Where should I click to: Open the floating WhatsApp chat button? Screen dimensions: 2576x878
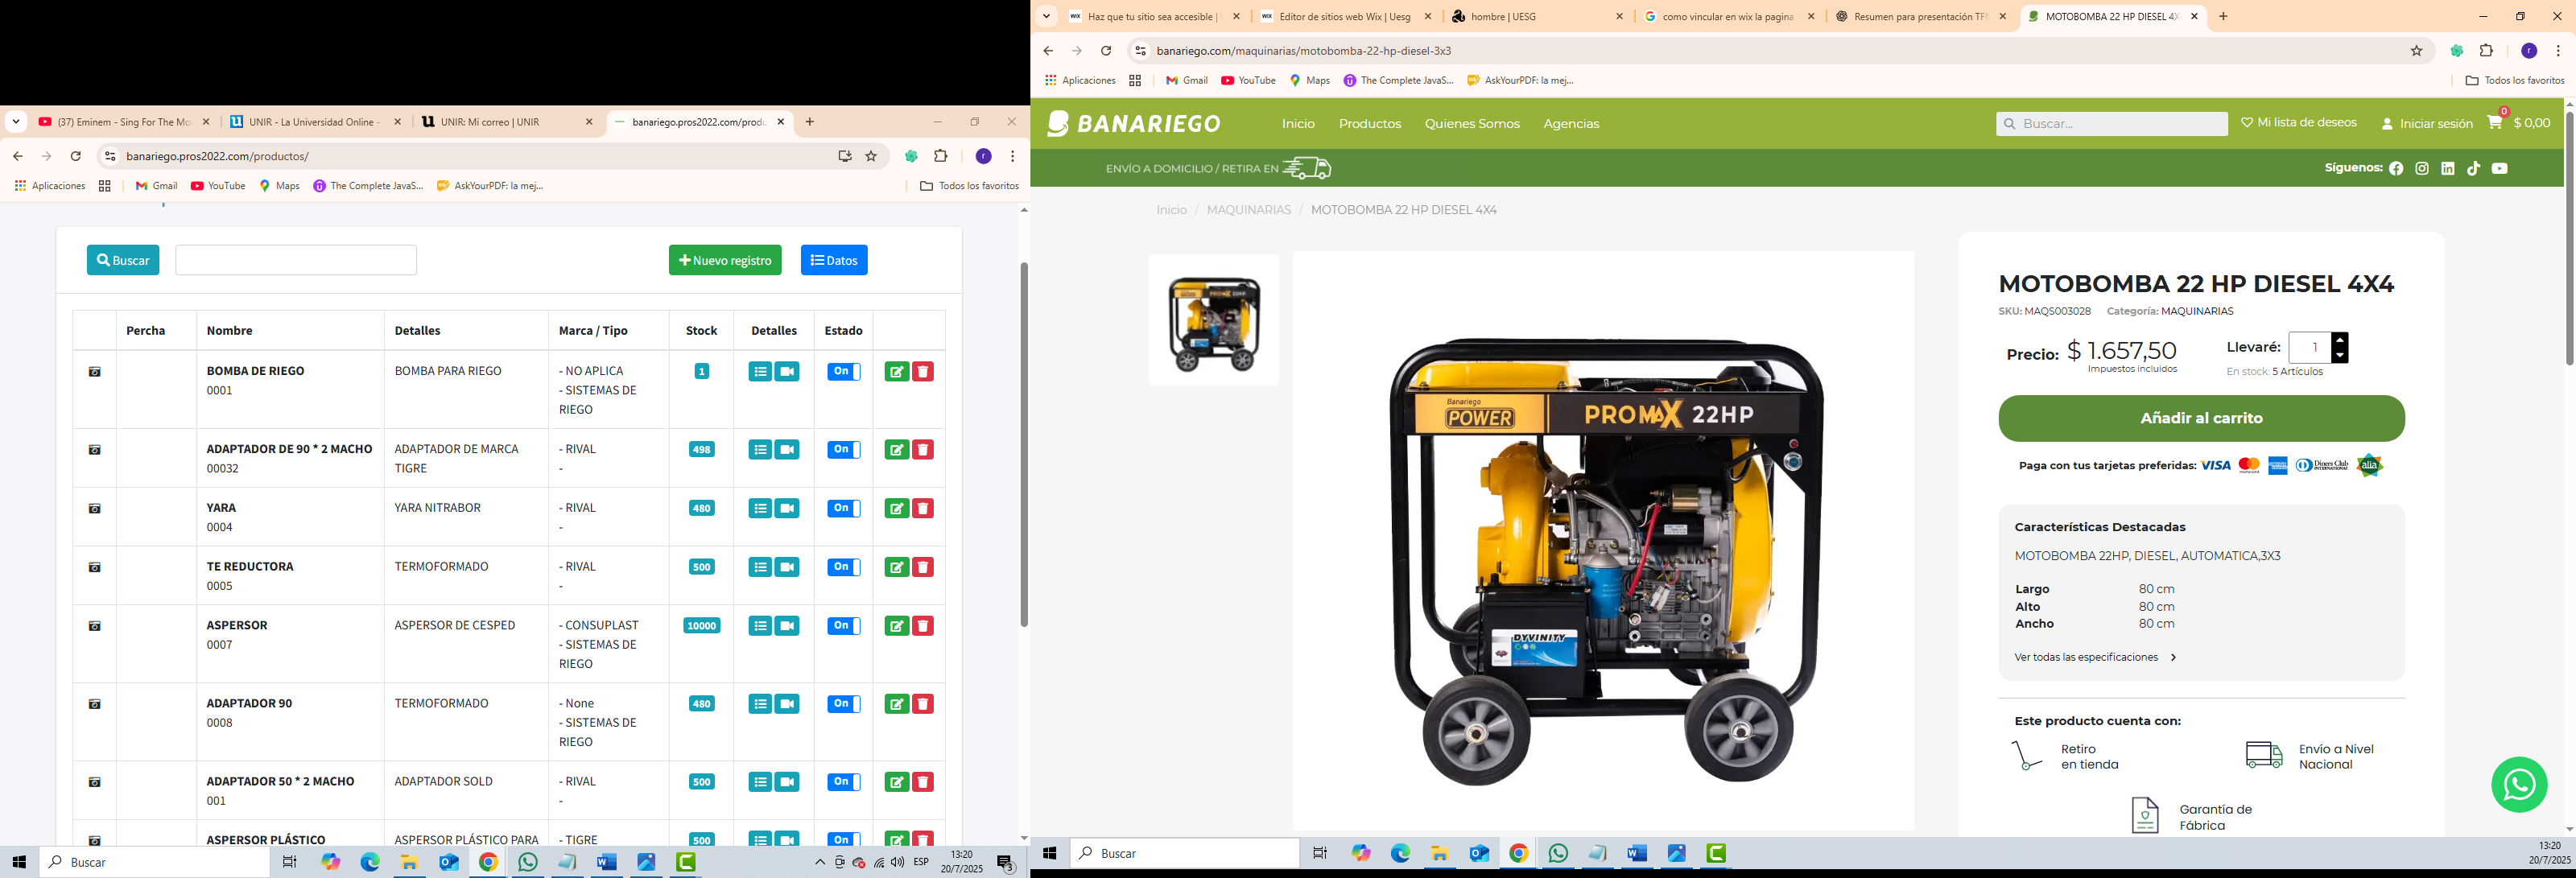[x=2518, y=785]
